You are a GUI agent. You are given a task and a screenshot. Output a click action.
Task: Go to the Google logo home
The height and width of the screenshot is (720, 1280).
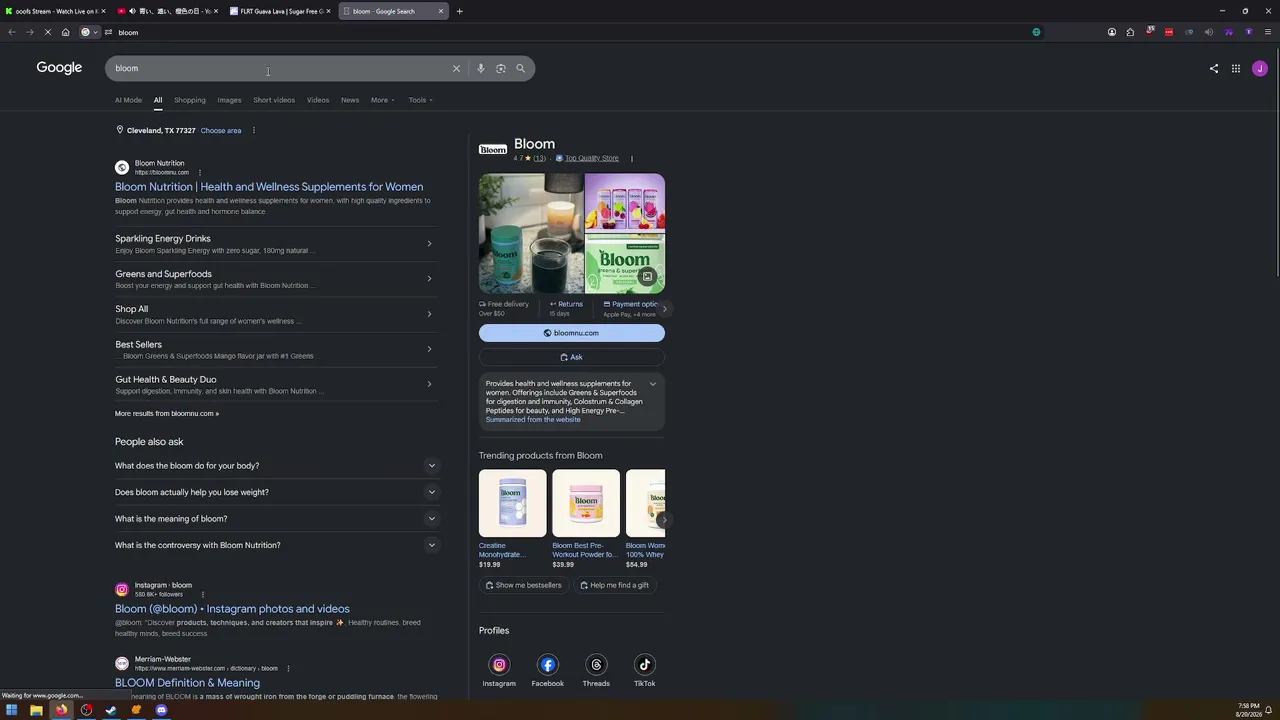coord(59,67)
